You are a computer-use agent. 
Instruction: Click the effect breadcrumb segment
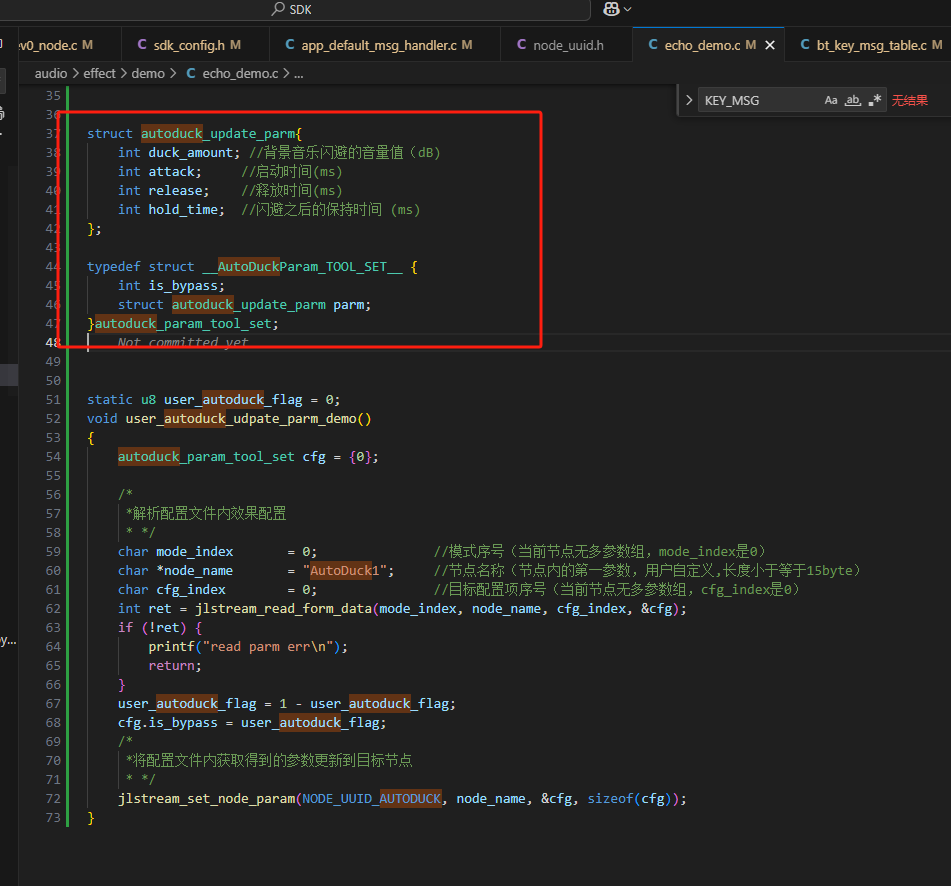(x=99, y=73)
